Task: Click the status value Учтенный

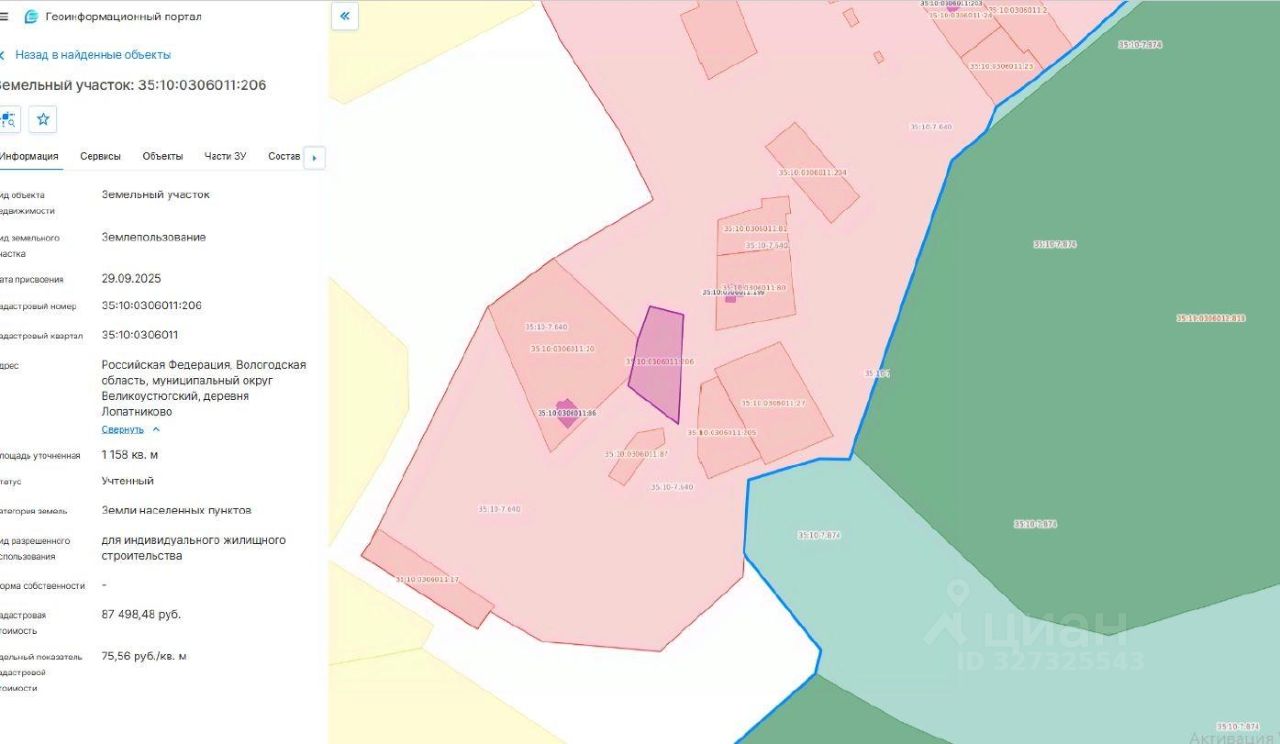Action: click(x=128, y=481)
